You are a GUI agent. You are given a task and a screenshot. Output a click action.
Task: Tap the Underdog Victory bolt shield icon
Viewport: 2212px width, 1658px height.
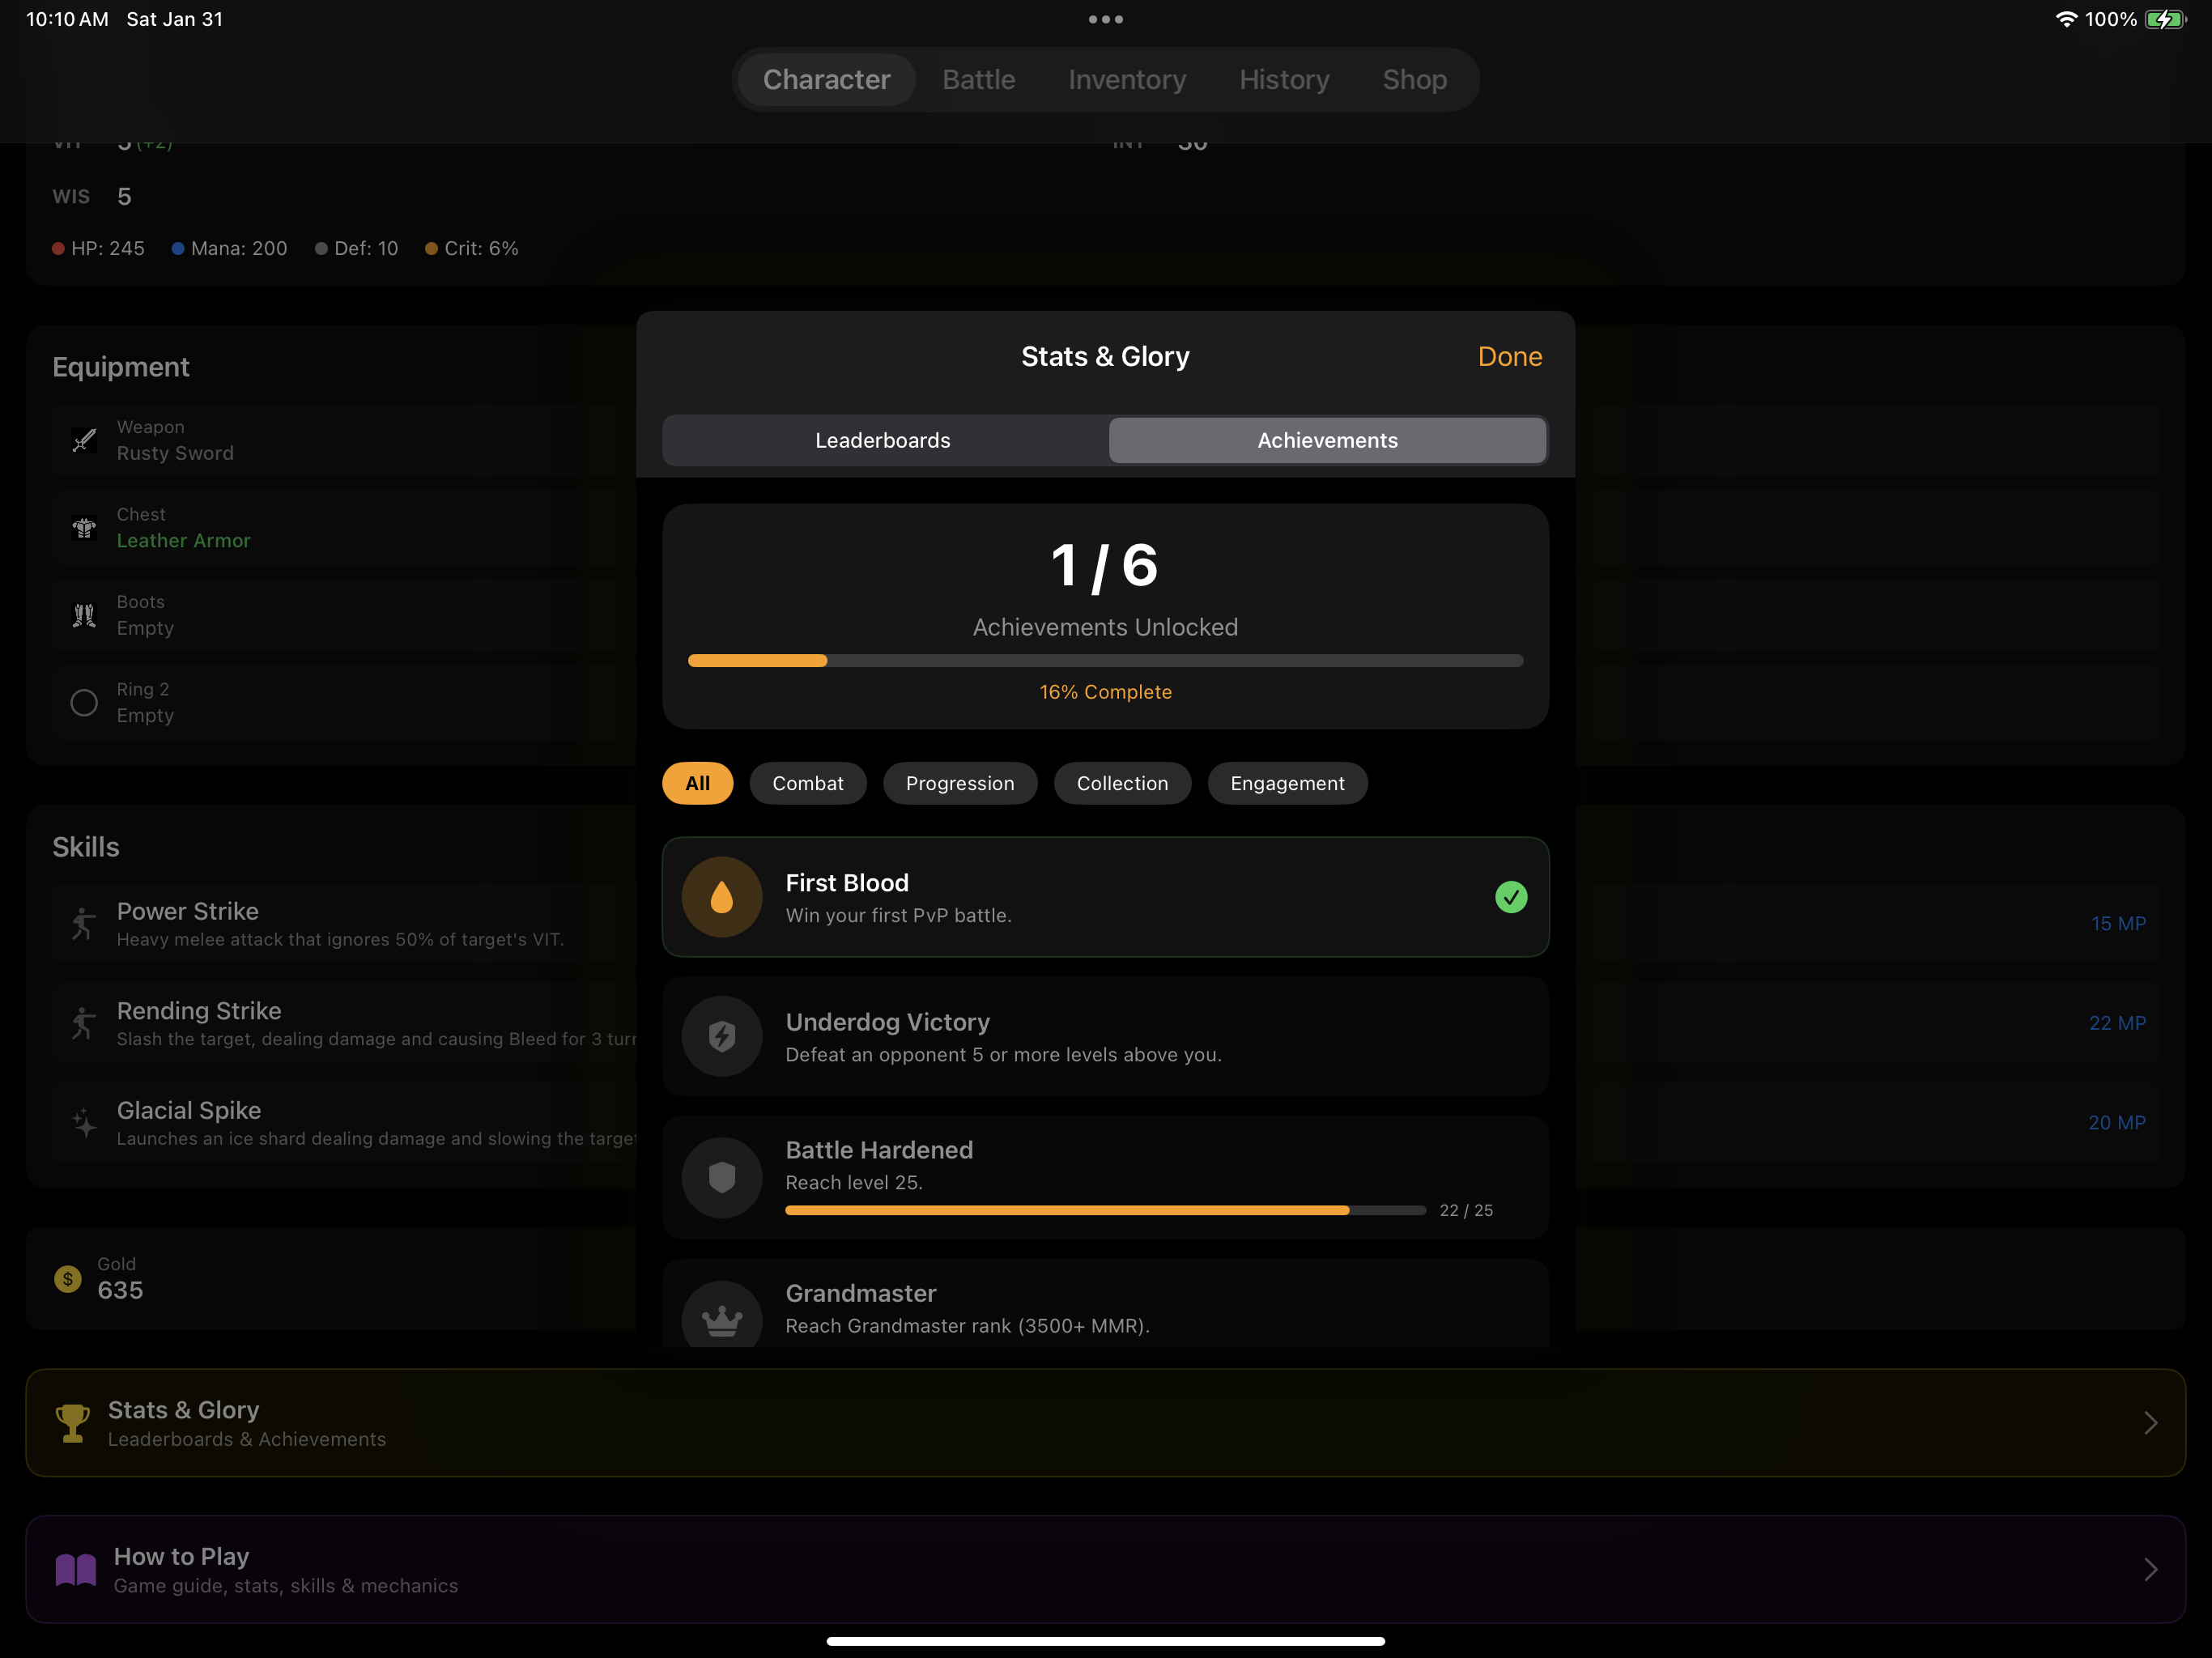click(721, 1036)
